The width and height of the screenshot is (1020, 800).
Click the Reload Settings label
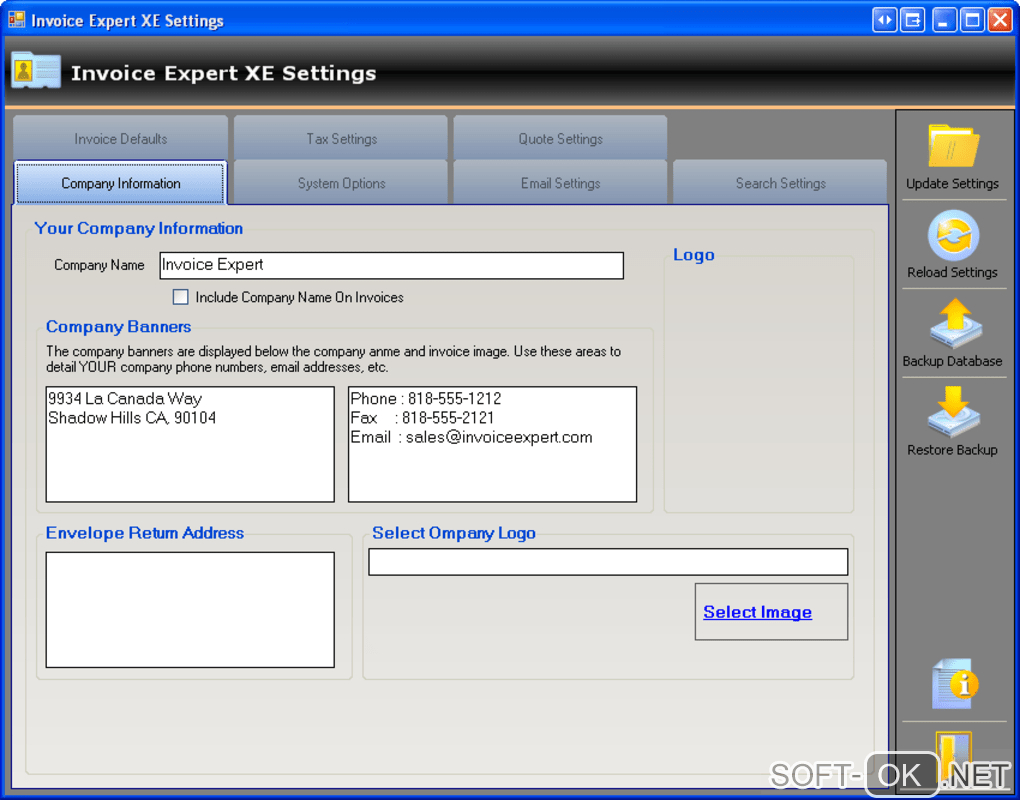tap(952, 272)
